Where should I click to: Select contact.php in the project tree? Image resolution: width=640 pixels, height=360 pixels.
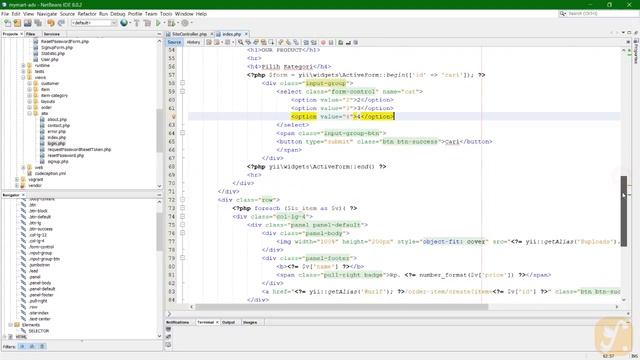tap(58, 126)
